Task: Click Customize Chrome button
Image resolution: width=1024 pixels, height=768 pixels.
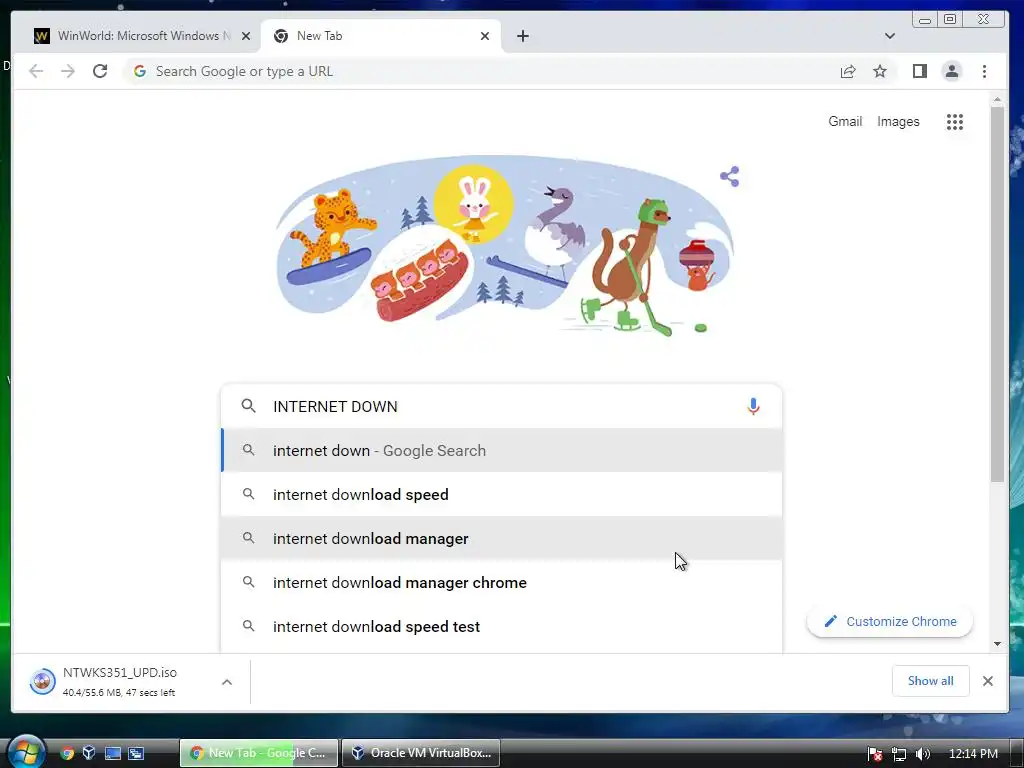Action: (x=889, y=621)
